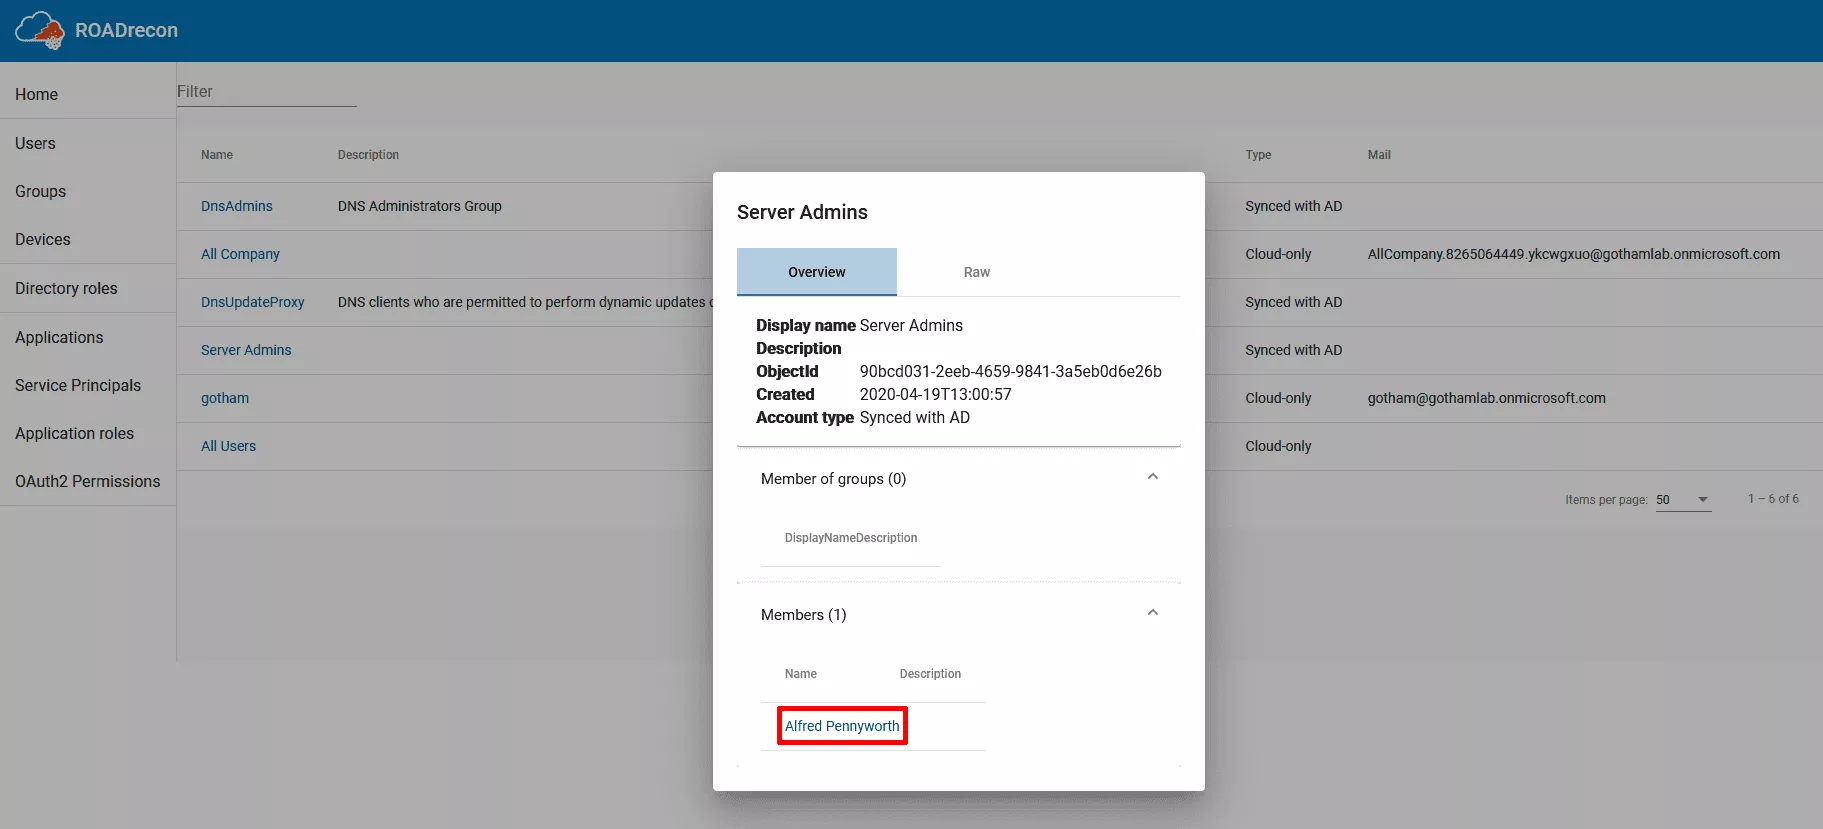
Task: Click the Account type value Synced with AD
Action: [915, 417]
